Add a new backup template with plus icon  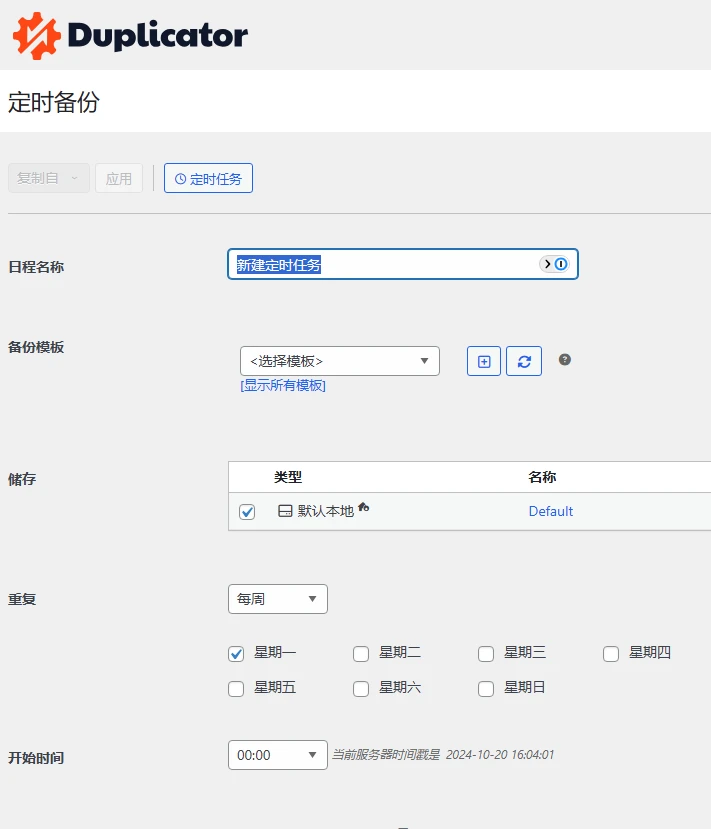(x=484, y=361)
